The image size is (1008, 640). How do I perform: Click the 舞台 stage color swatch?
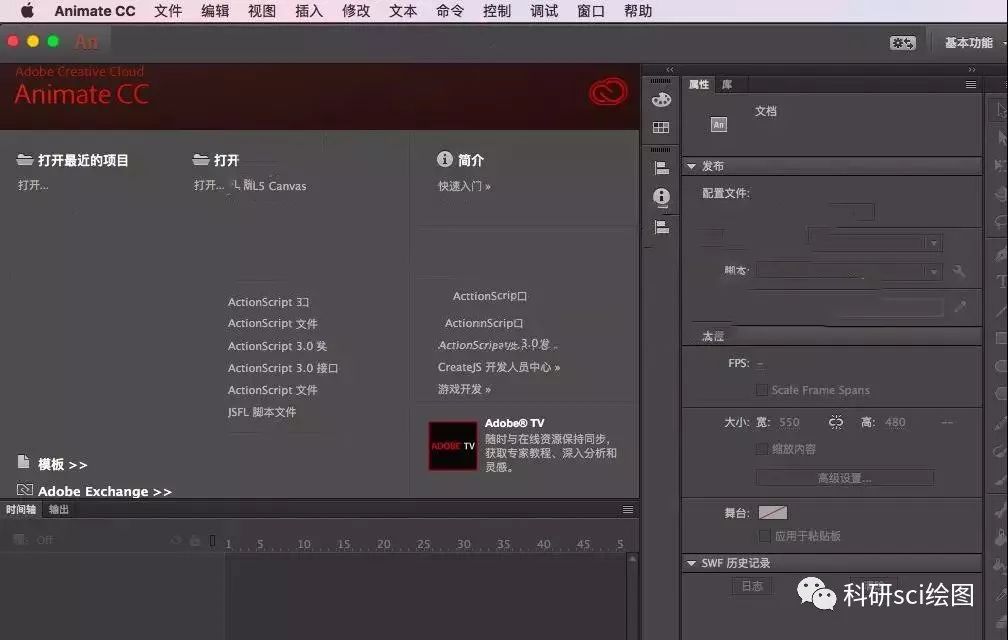(773, 512)
